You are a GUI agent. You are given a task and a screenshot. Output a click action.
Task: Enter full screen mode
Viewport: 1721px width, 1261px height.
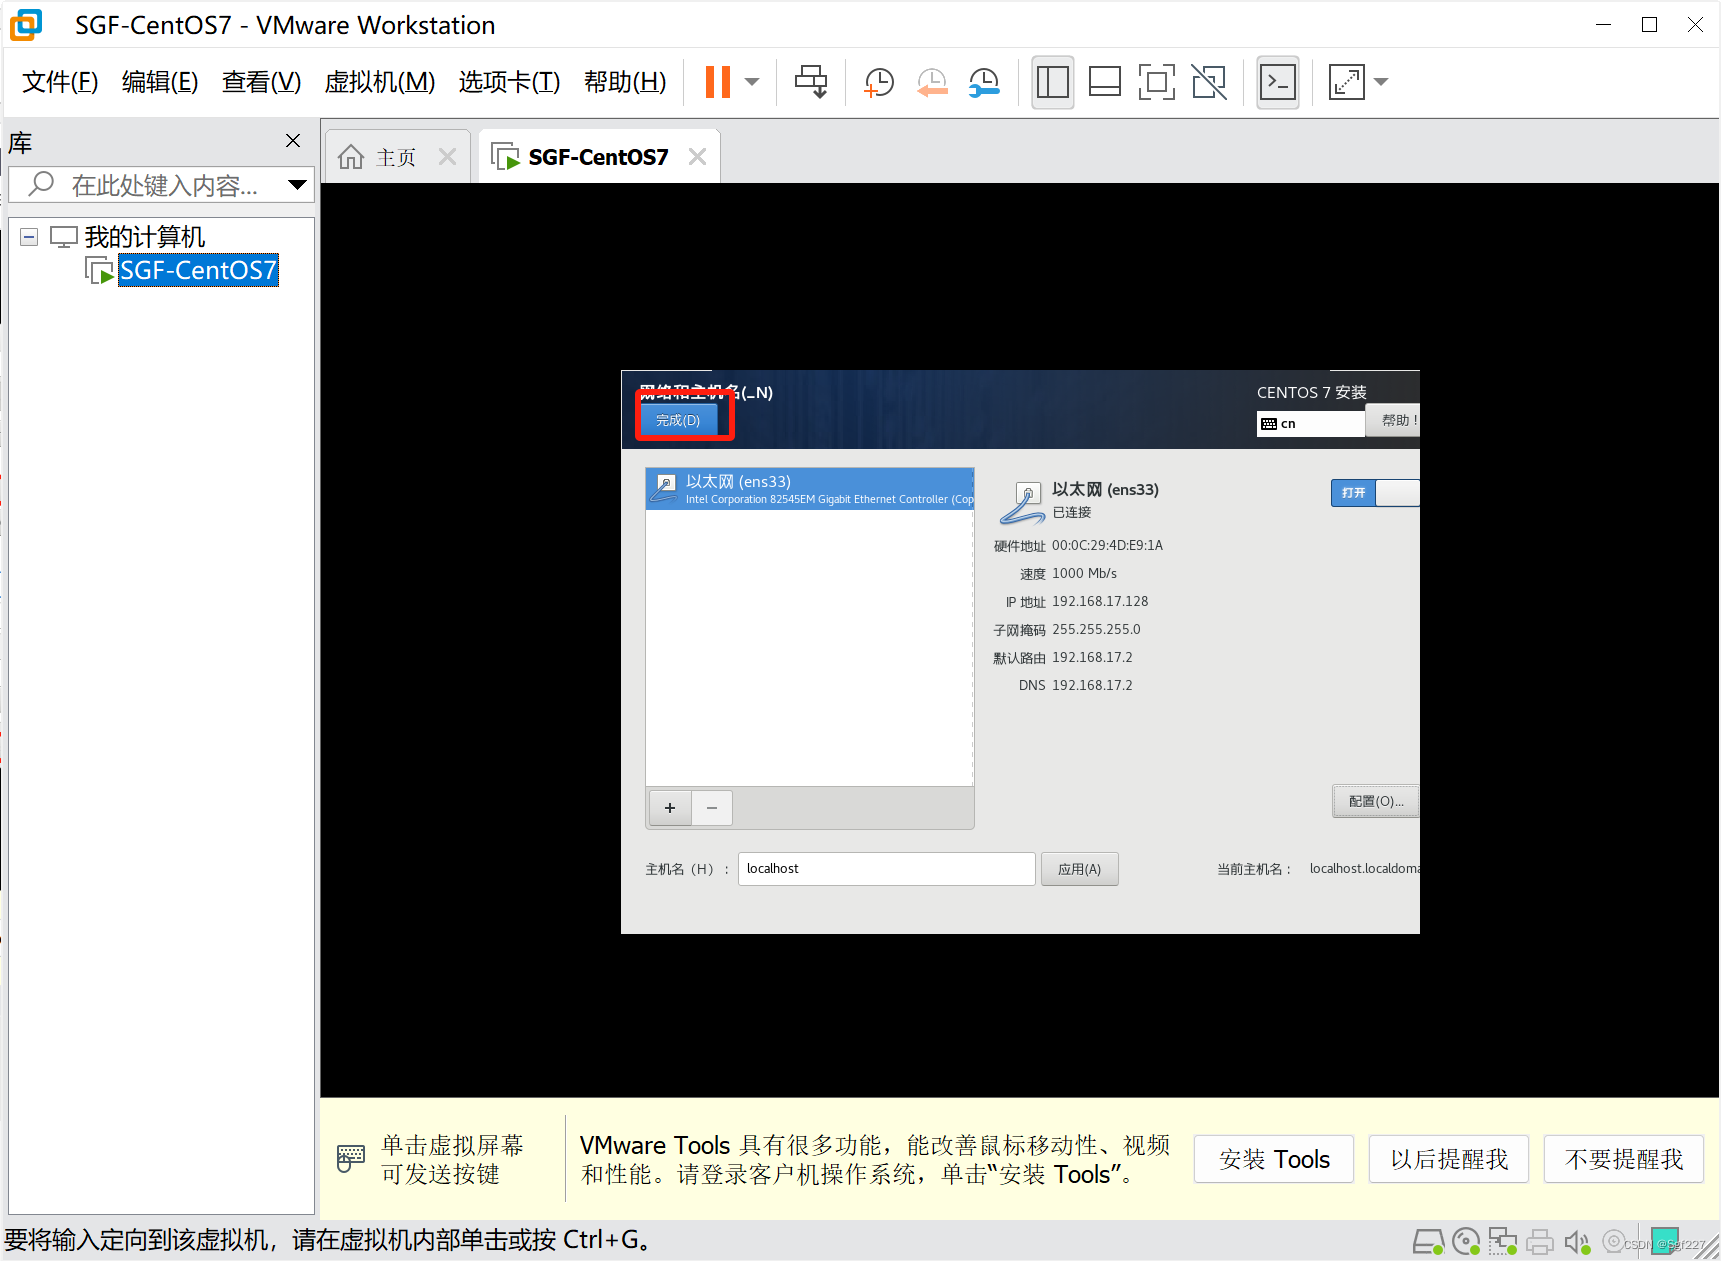(x=1157, y=82)
